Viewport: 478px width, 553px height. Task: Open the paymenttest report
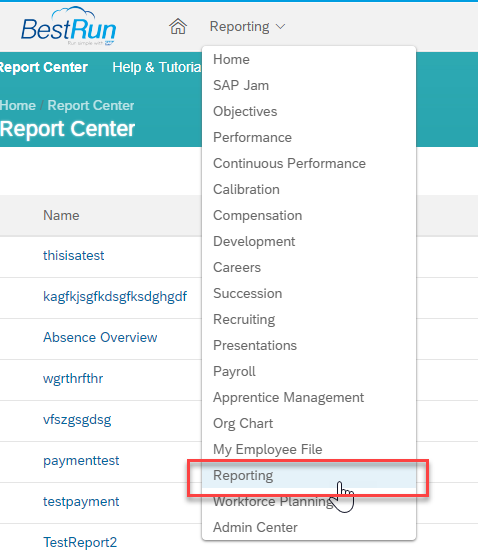[x=81, y=461]
